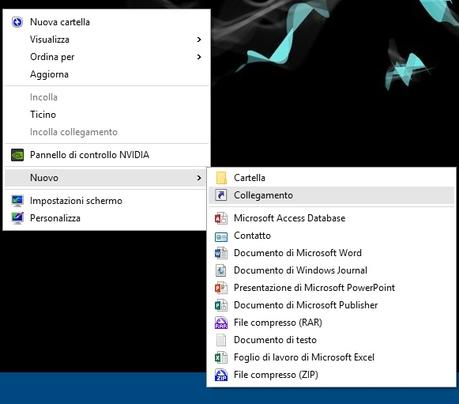The width and height of the screenshot is (459, 404).
Task: Click the Personalizza icon
Action: [x=17, y=218]
